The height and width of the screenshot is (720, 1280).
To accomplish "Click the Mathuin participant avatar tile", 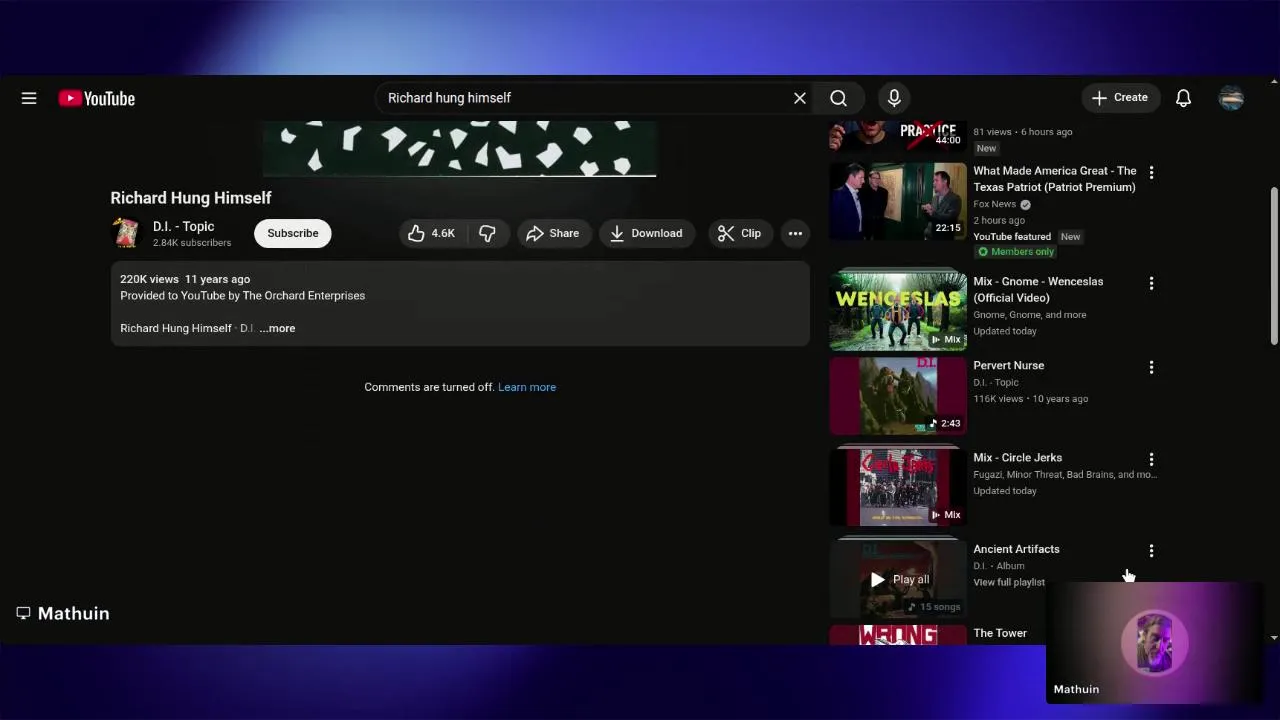I will tap(1154, 642).
